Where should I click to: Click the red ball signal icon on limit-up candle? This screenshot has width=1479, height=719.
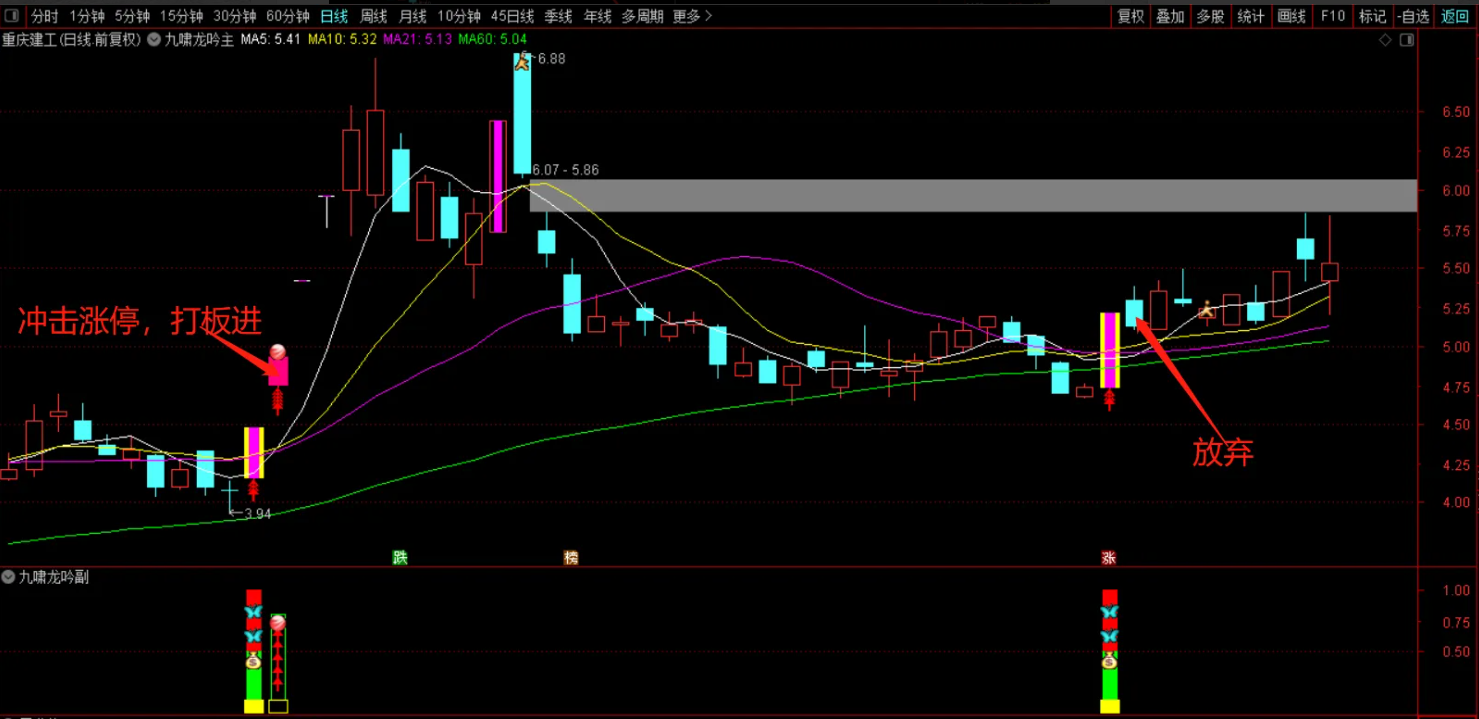click(x=277, y=352)
